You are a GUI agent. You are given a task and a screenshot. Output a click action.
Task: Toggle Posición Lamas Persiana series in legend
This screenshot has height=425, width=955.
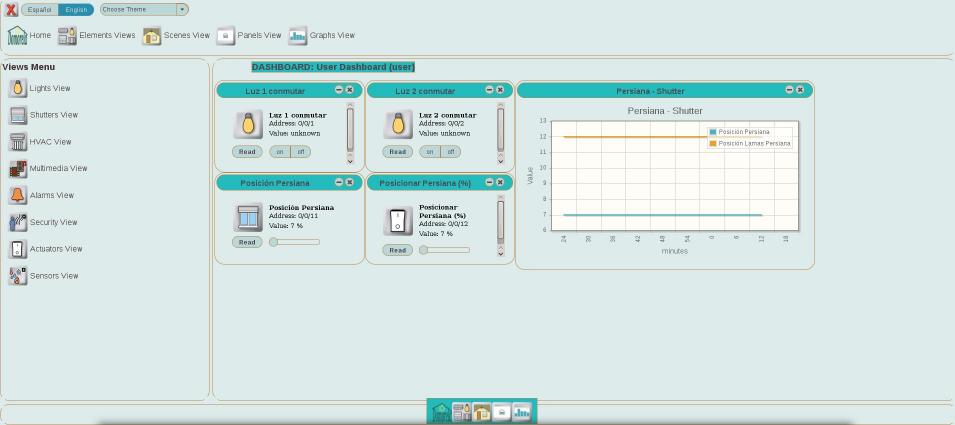pos(750,144)
